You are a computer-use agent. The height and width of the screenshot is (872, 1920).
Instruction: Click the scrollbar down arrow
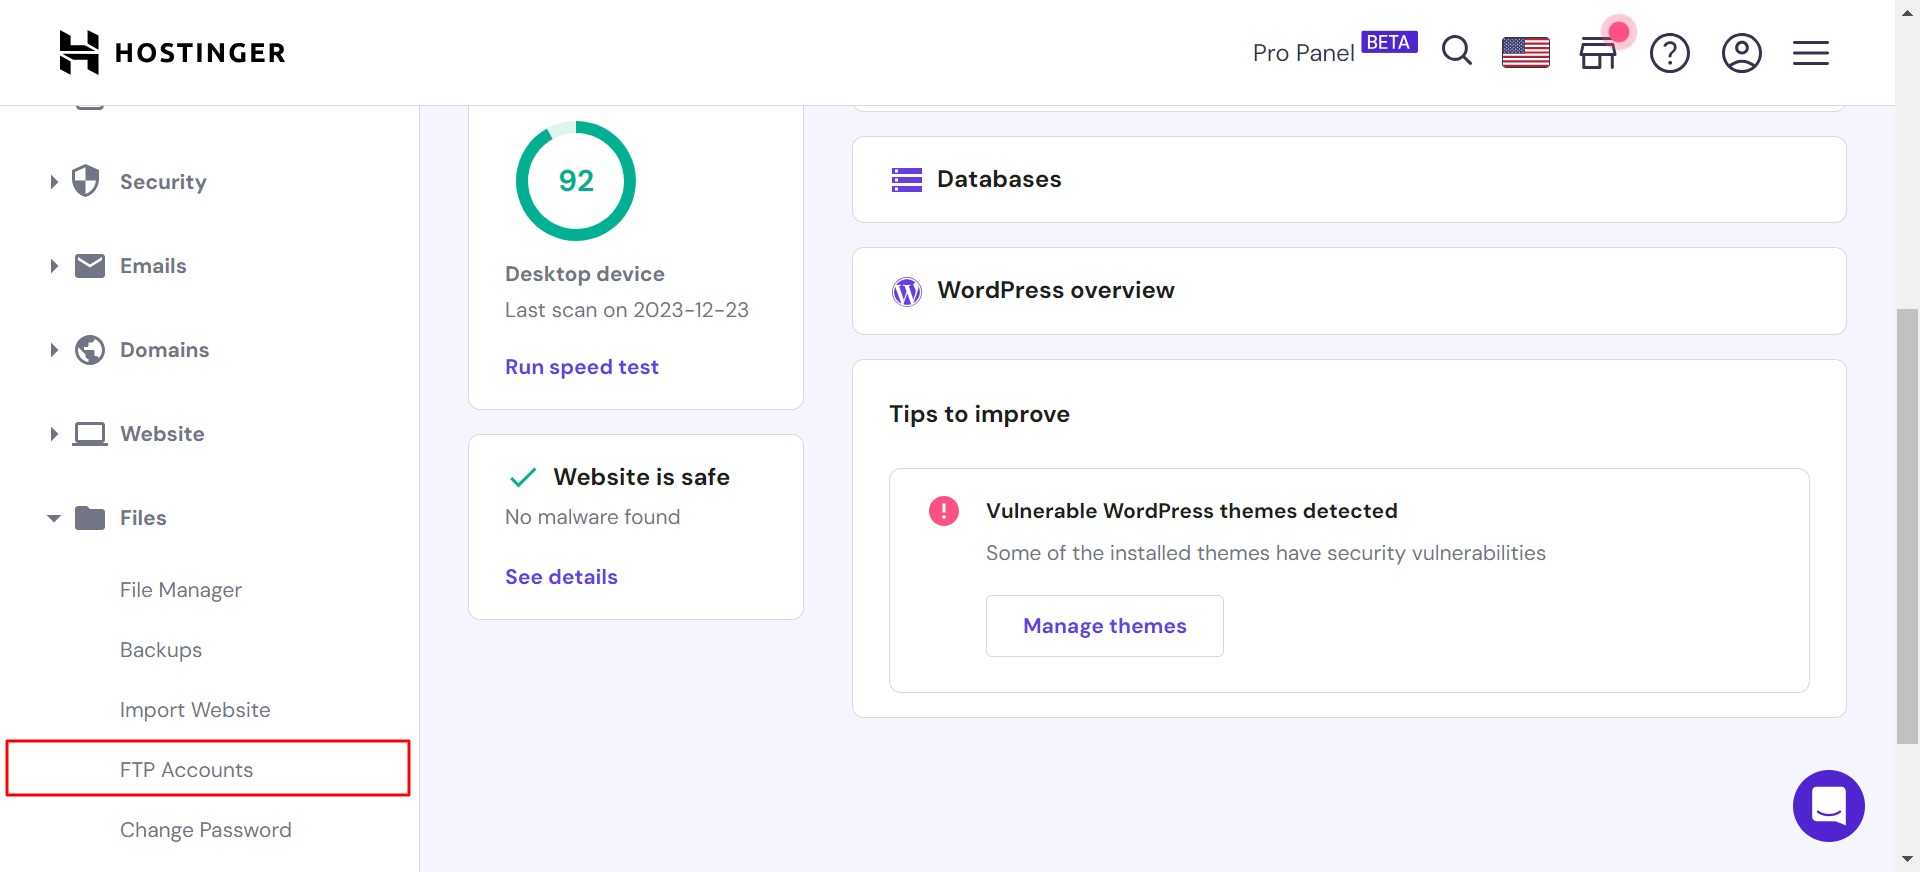1907,859
